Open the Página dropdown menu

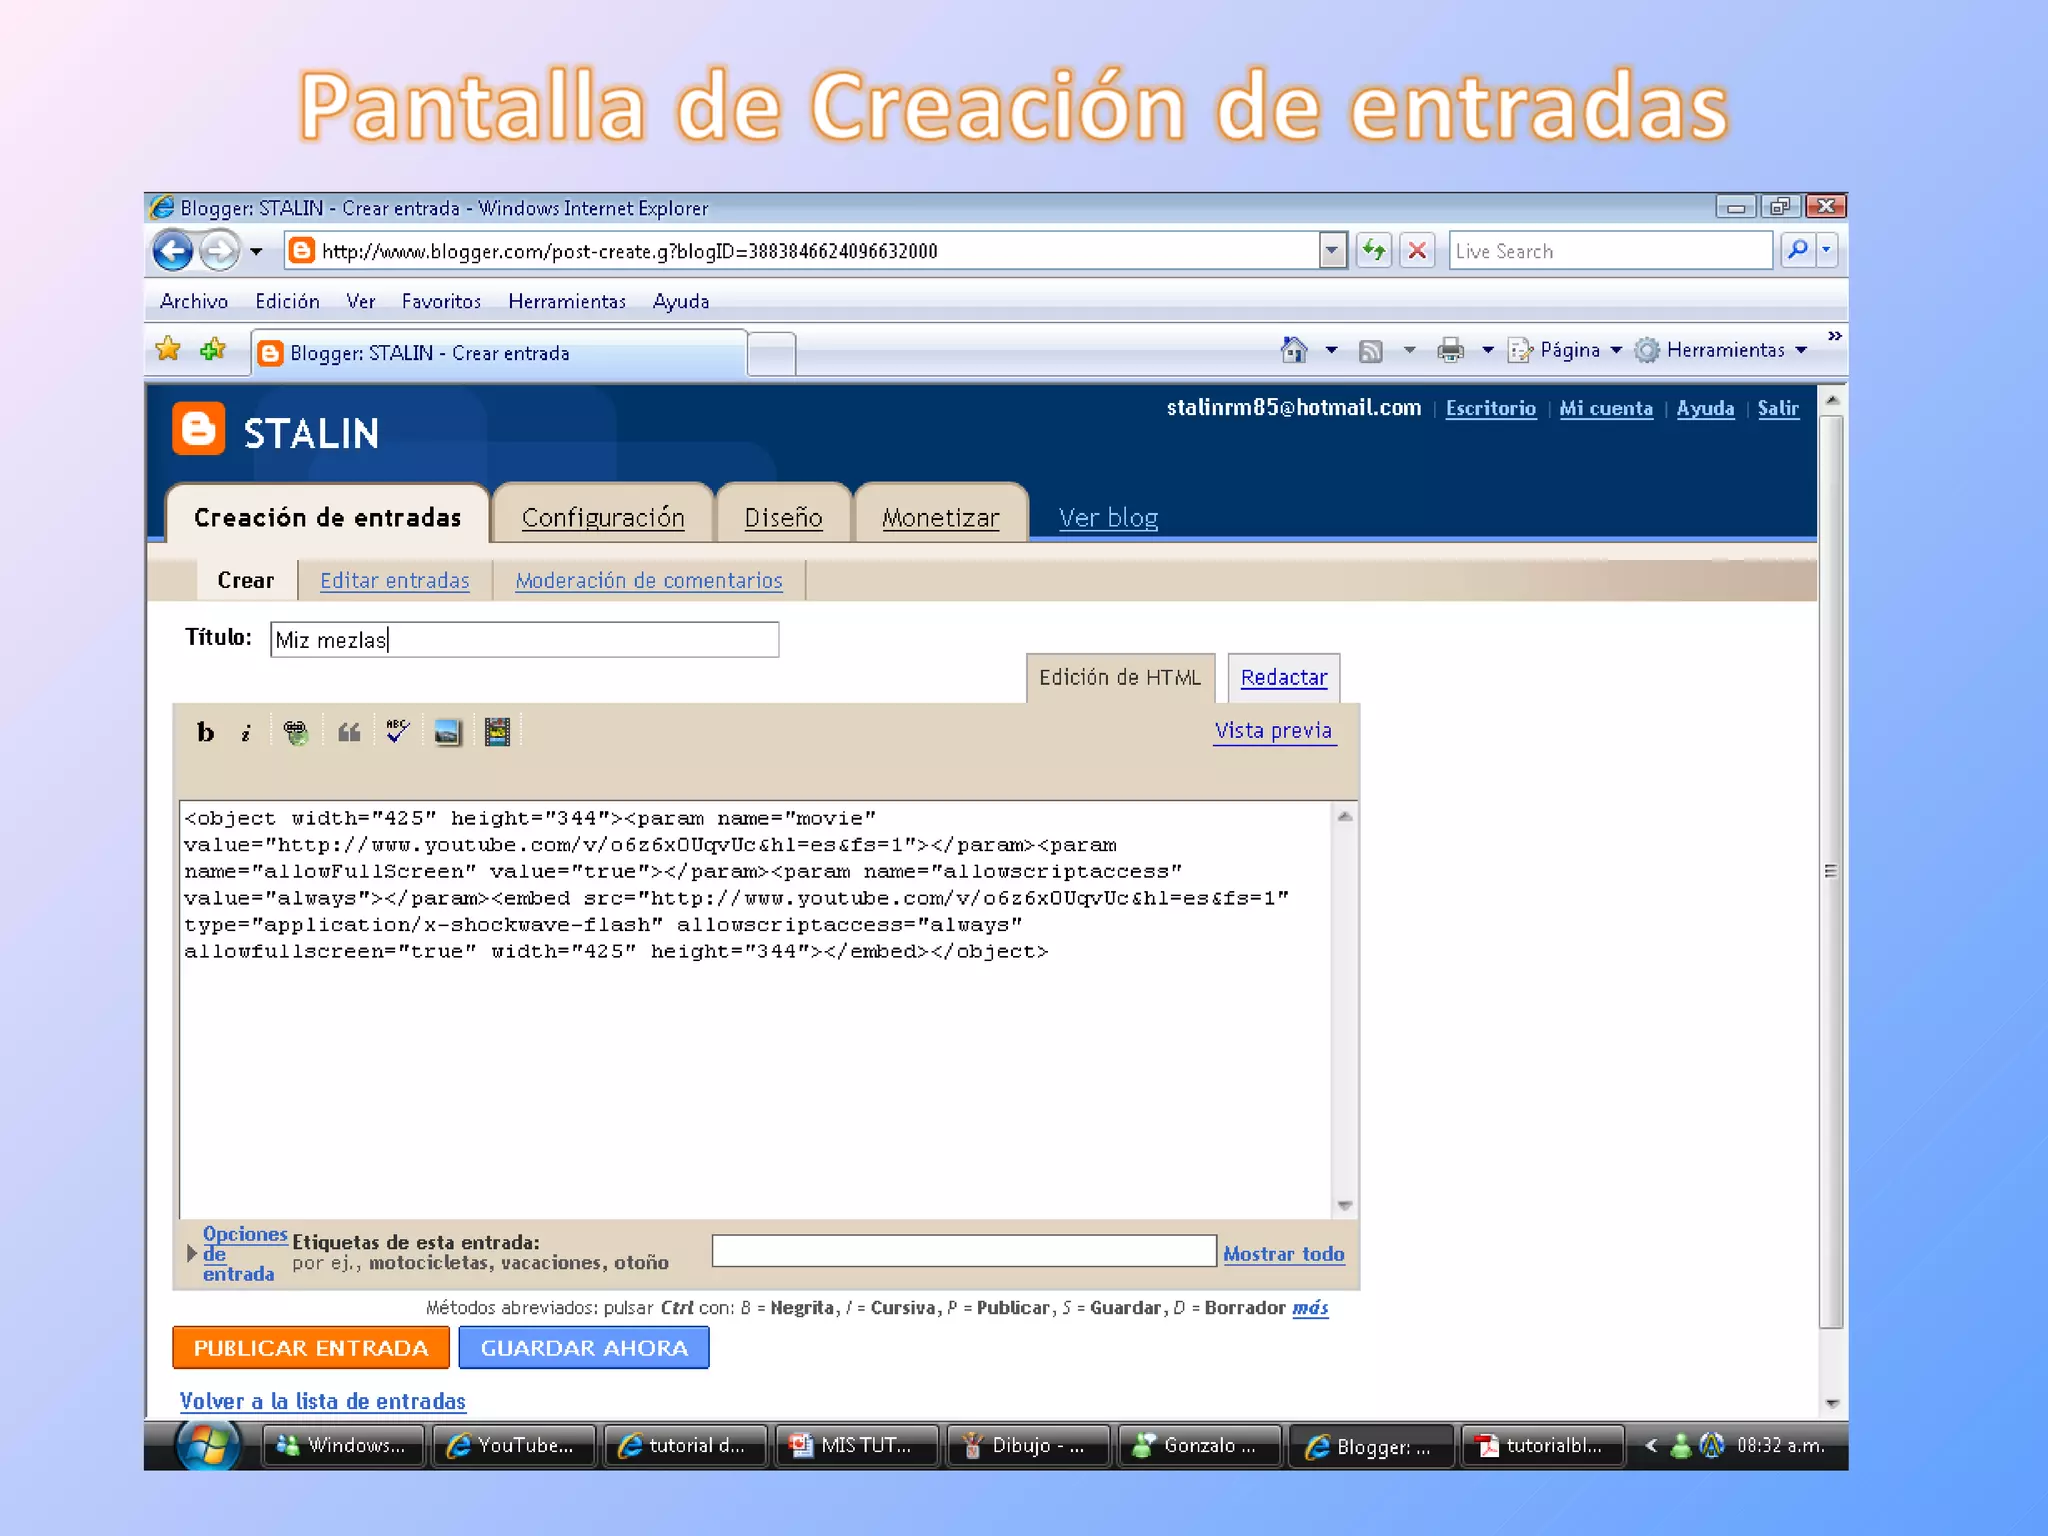pos(1569,350)
